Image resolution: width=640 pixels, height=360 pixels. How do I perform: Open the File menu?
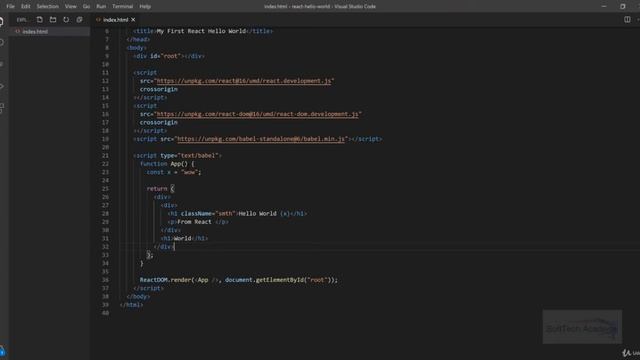tap(10, 7)
